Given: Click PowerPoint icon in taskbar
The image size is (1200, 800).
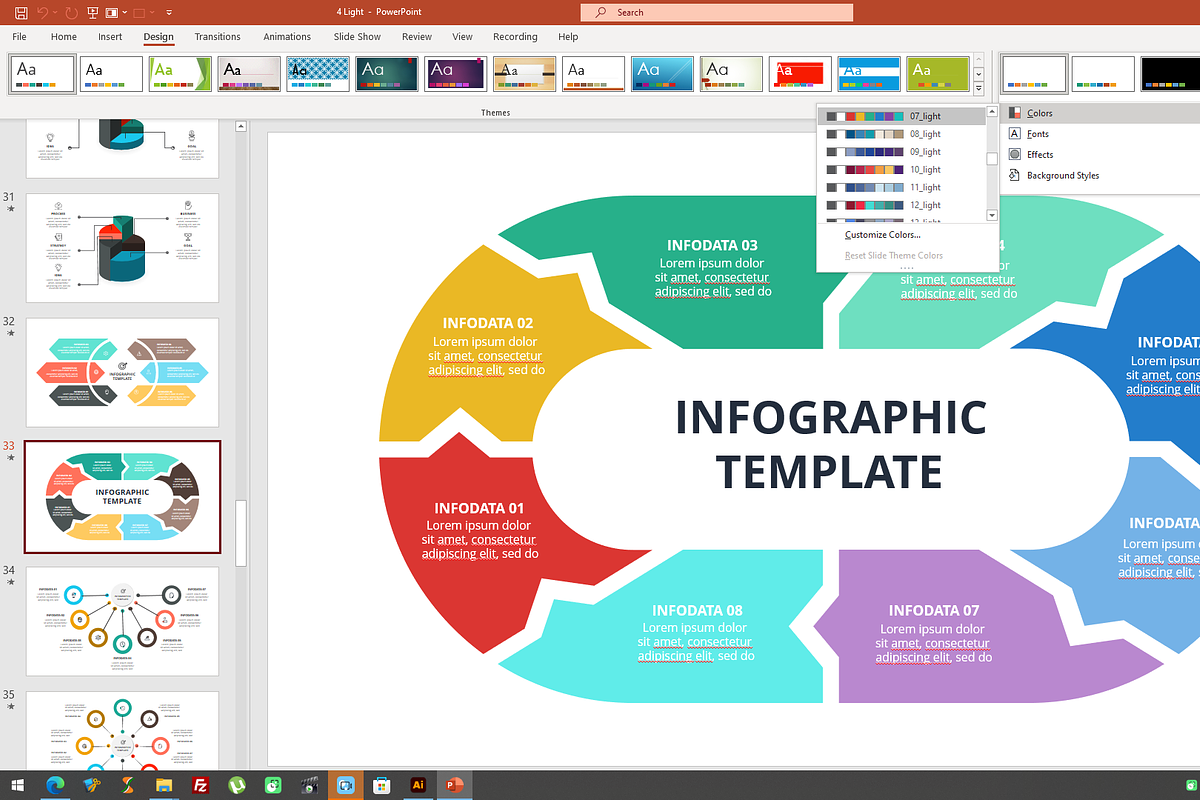Looking at the screenshot, I should click(x=454, y=785).
